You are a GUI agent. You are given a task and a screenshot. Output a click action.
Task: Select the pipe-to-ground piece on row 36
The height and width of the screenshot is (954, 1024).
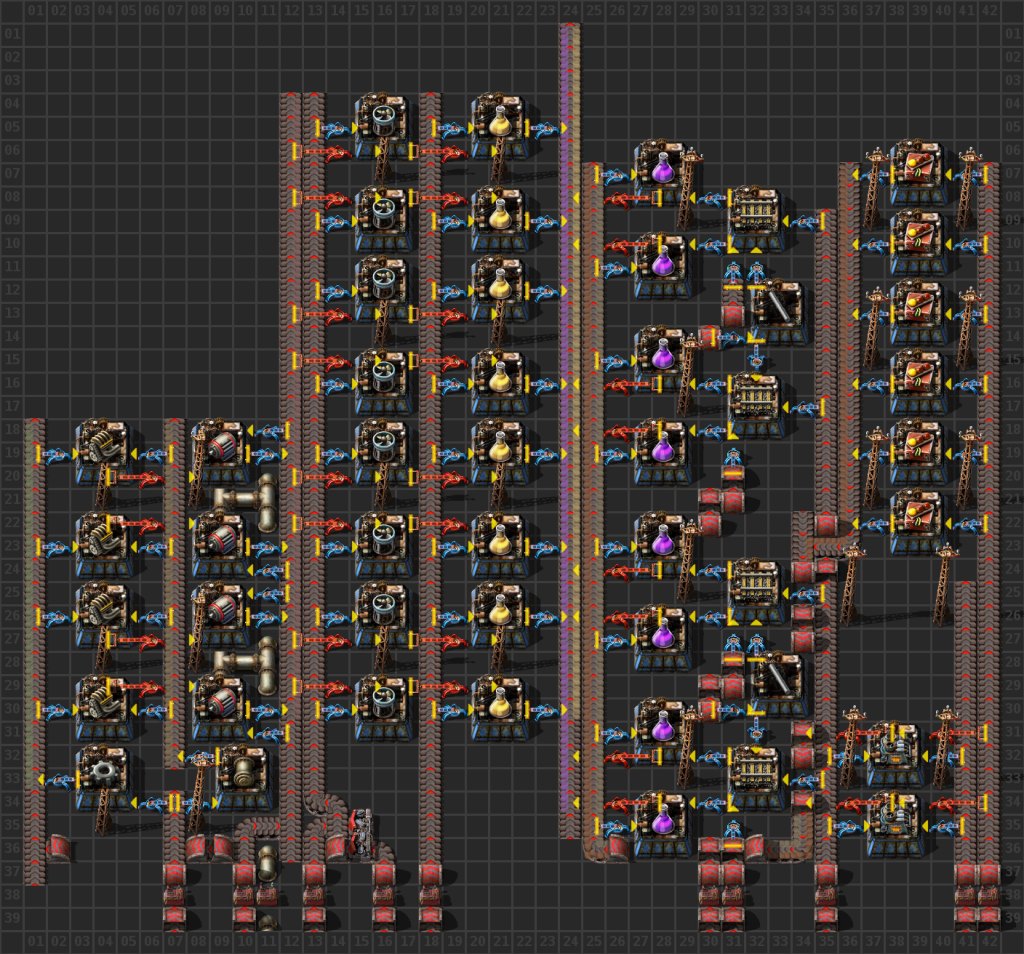click(268, 861)
